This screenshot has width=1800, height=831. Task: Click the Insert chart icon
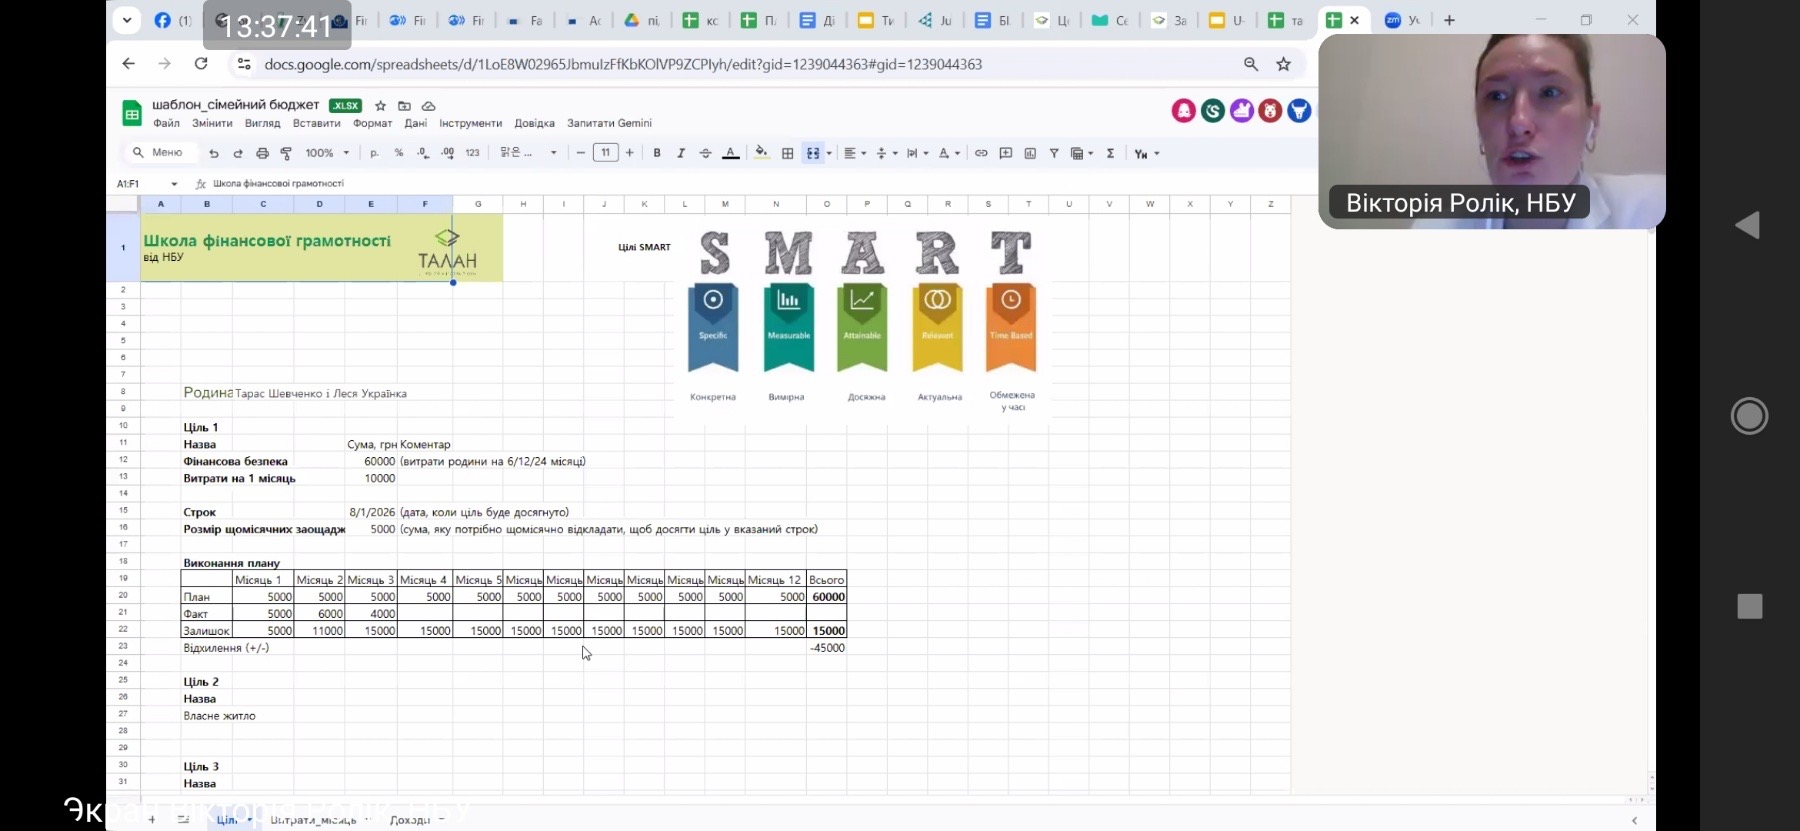pyautogui.click(x=1030, y=153)
